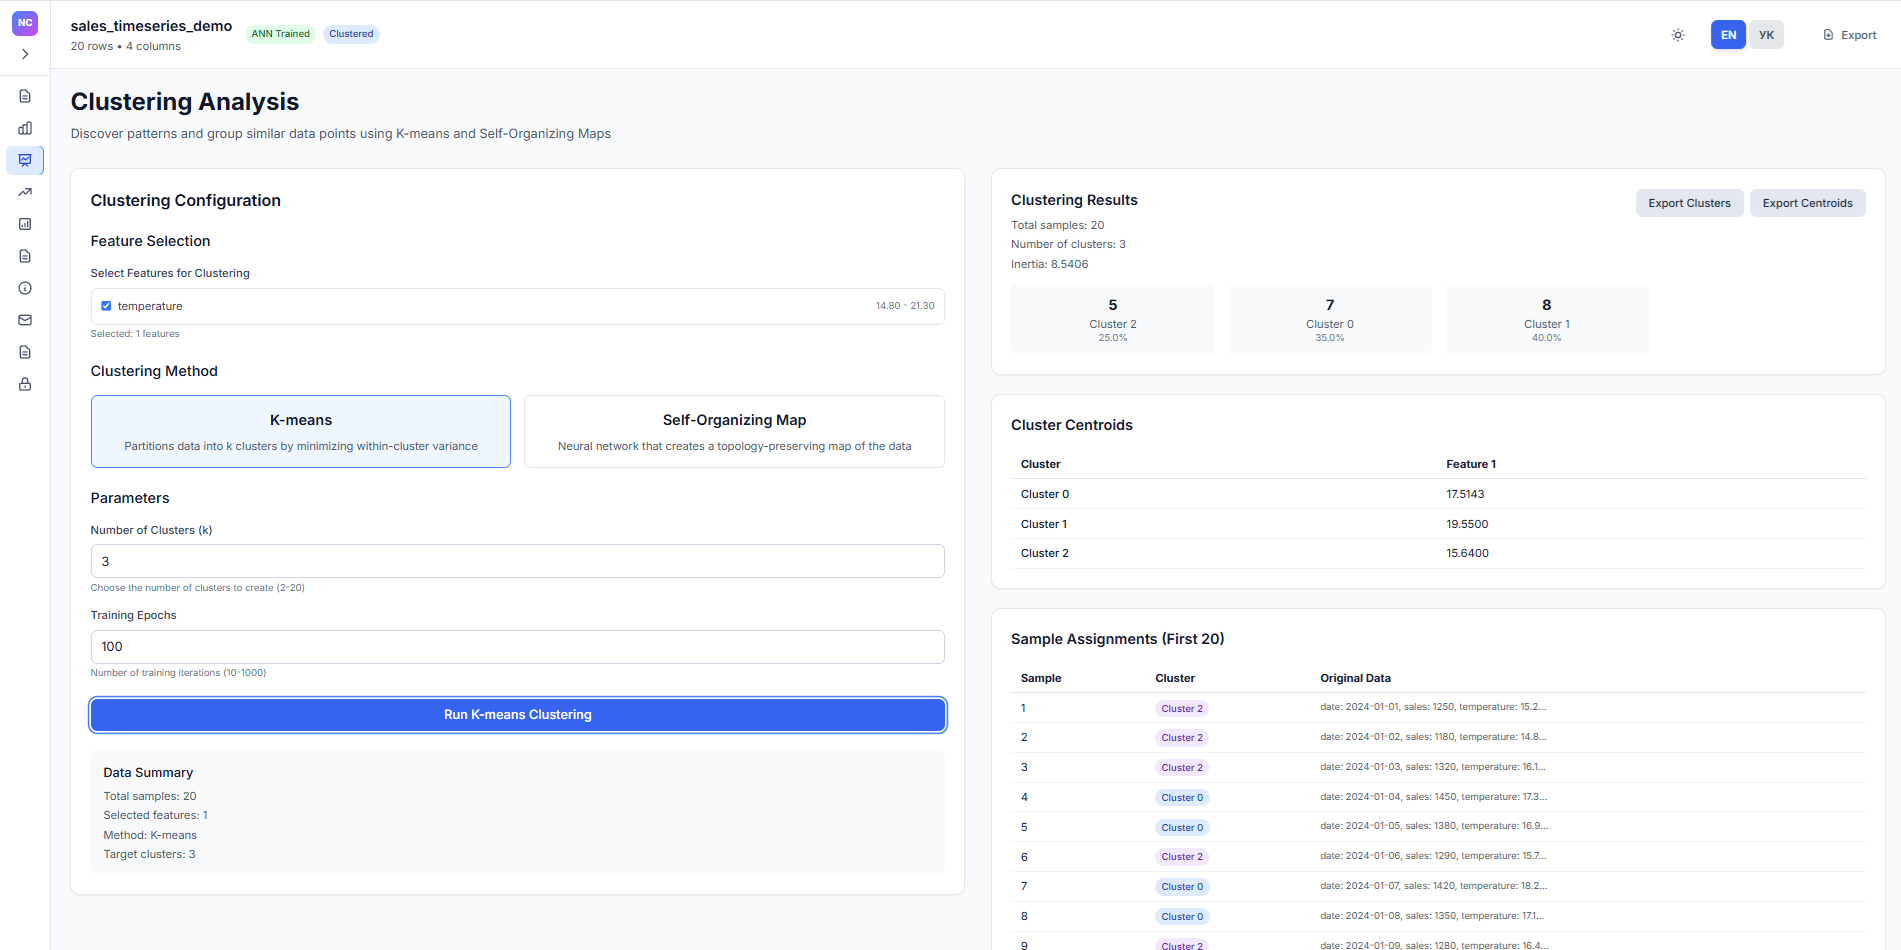Open the lock sidebar icon
The width and height of the screenshot is (1901, 950).
click(25, 384)
